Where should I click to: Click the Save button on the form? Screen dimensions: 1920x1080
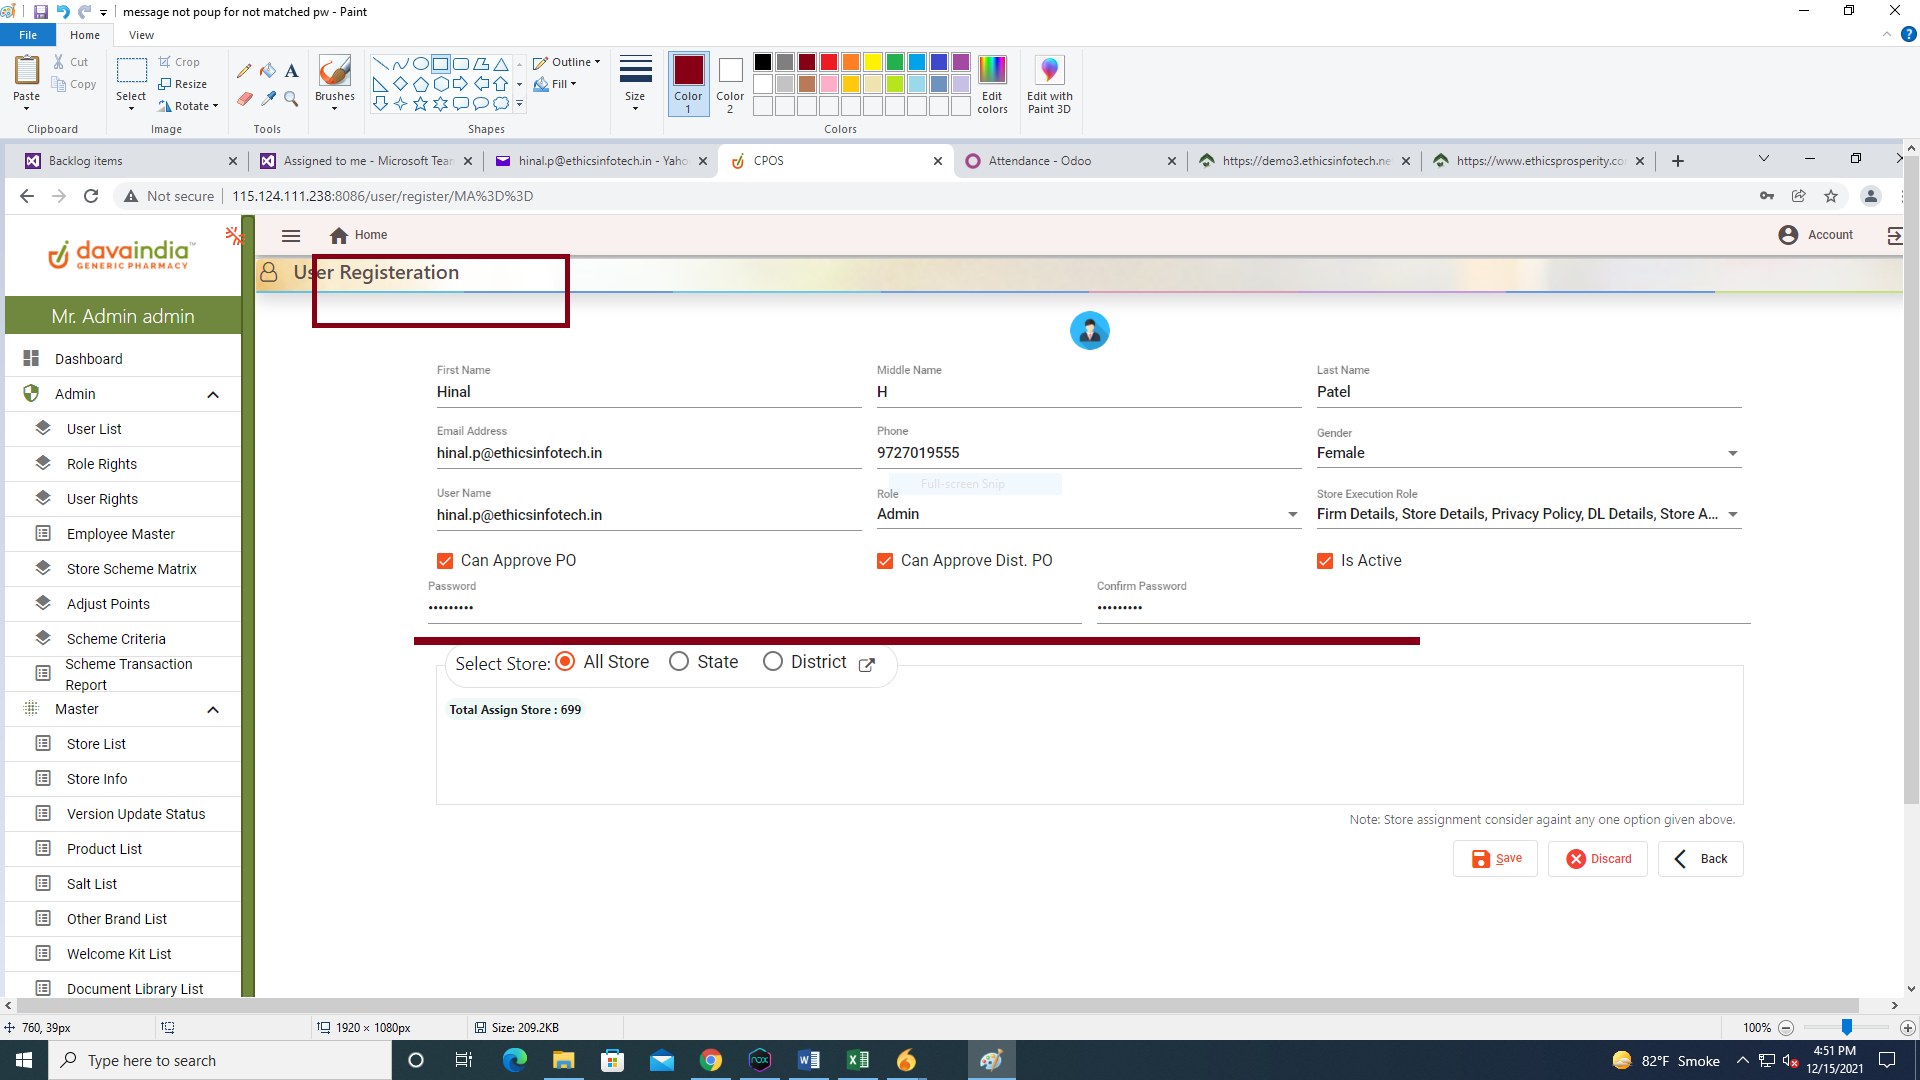(1495, 859)
